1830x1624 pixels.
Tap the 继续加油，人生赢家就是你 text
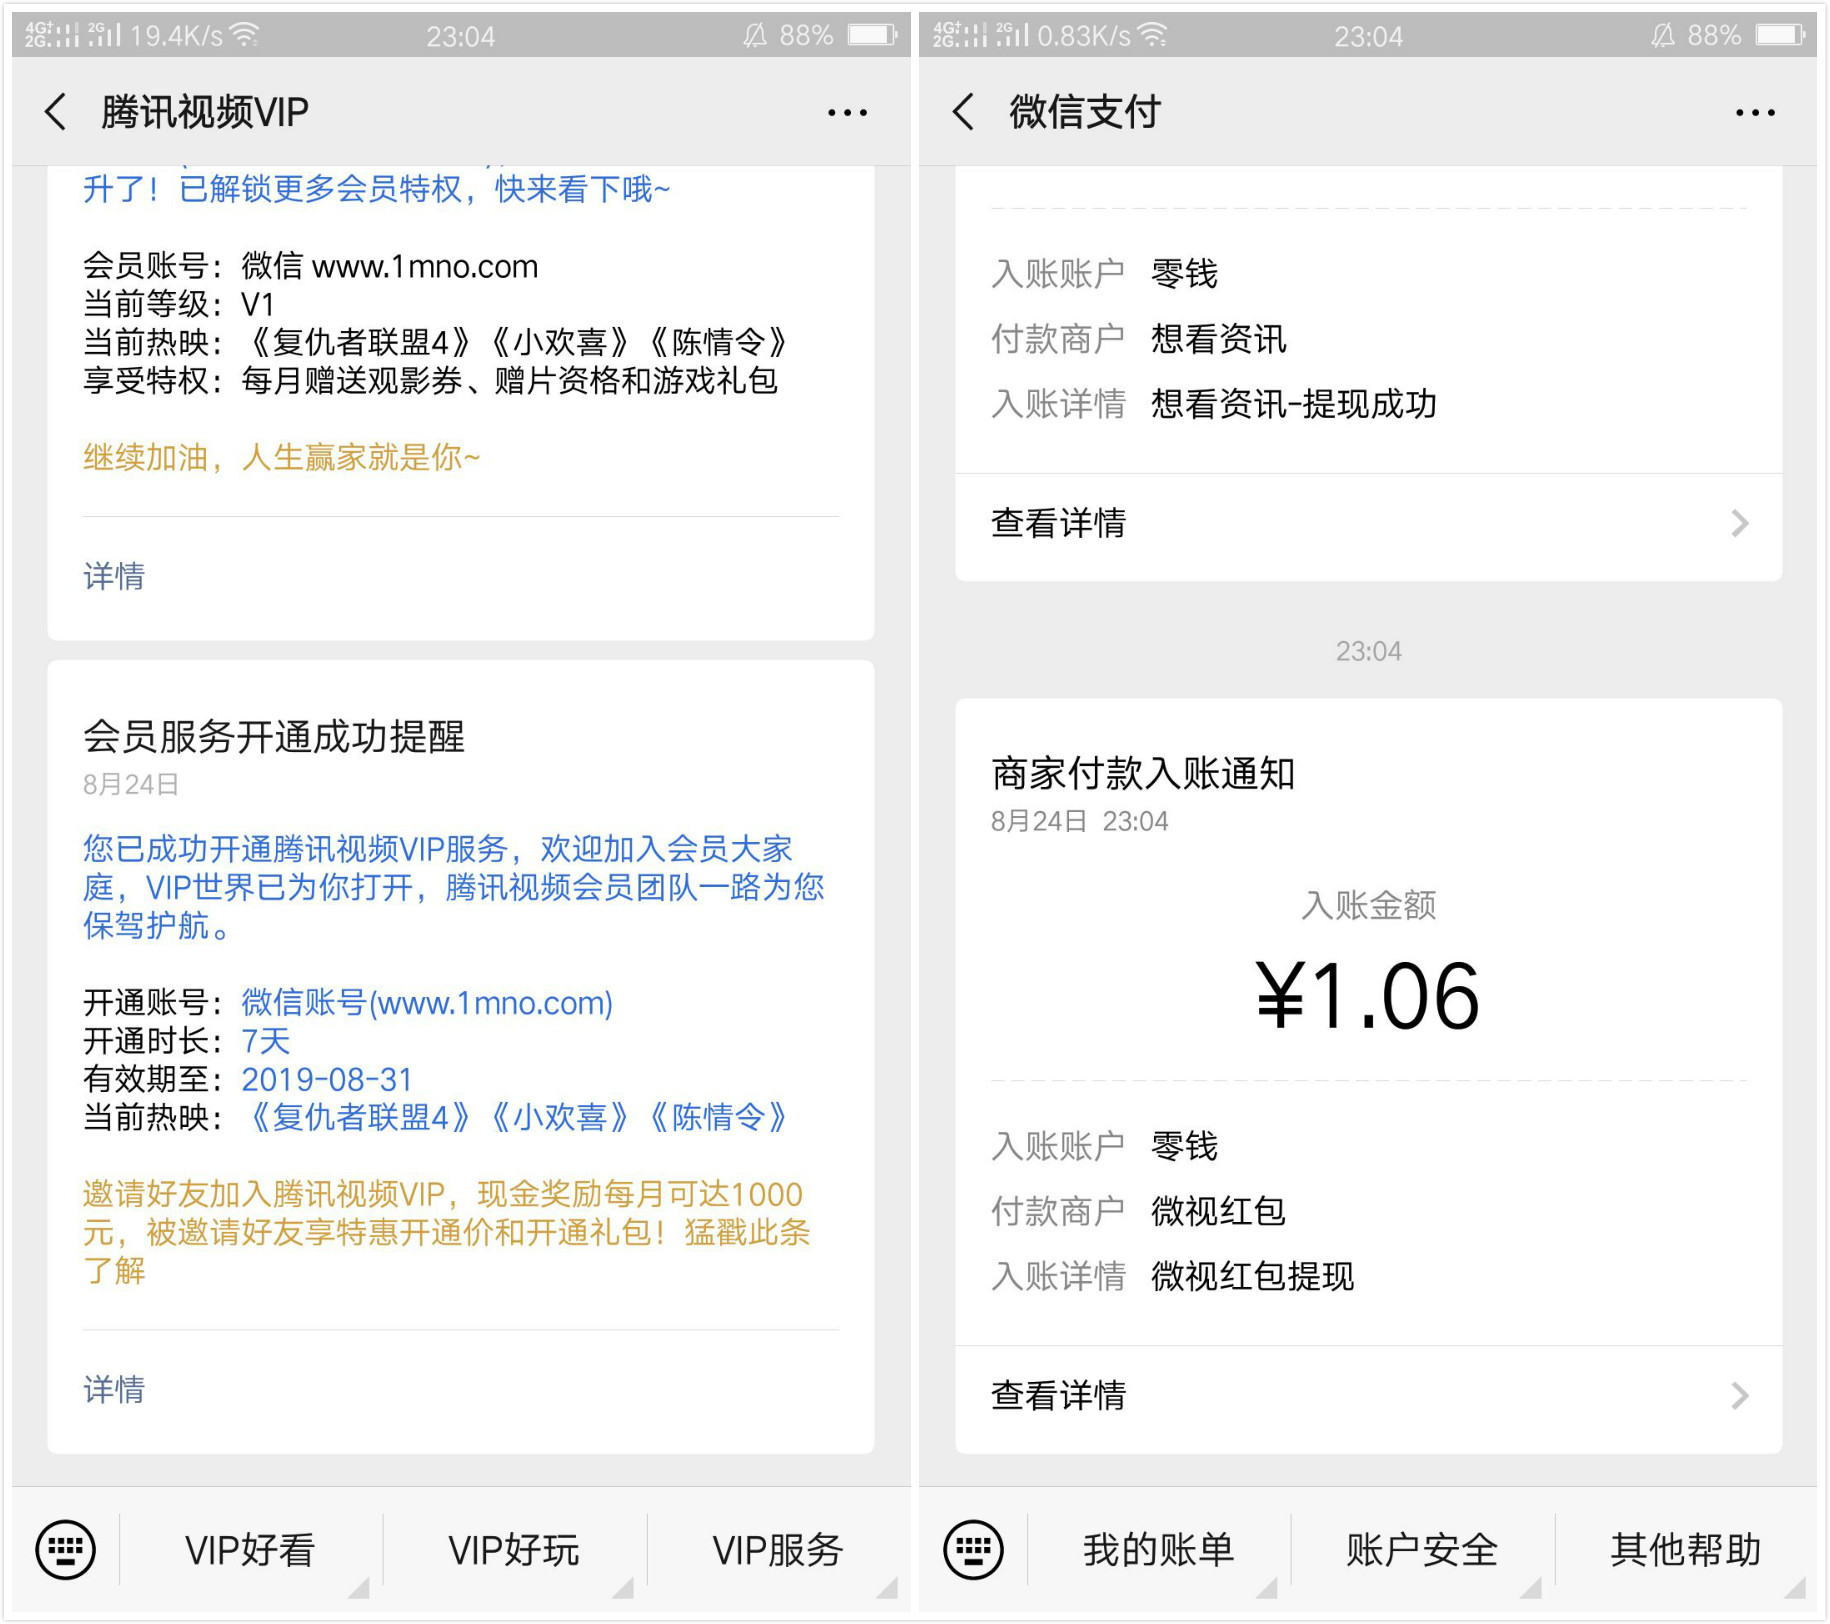pos(282,457)
